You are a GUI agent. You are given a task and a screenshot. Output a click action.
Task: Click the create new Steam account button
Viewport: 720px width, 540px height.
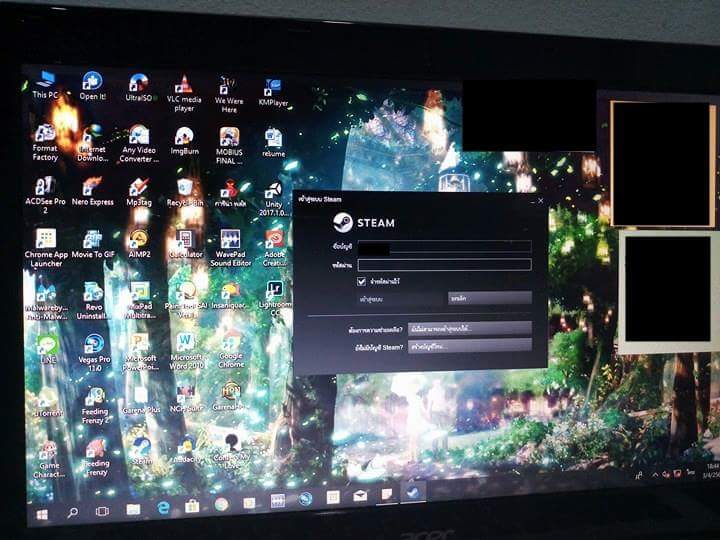tap(470, 346)
